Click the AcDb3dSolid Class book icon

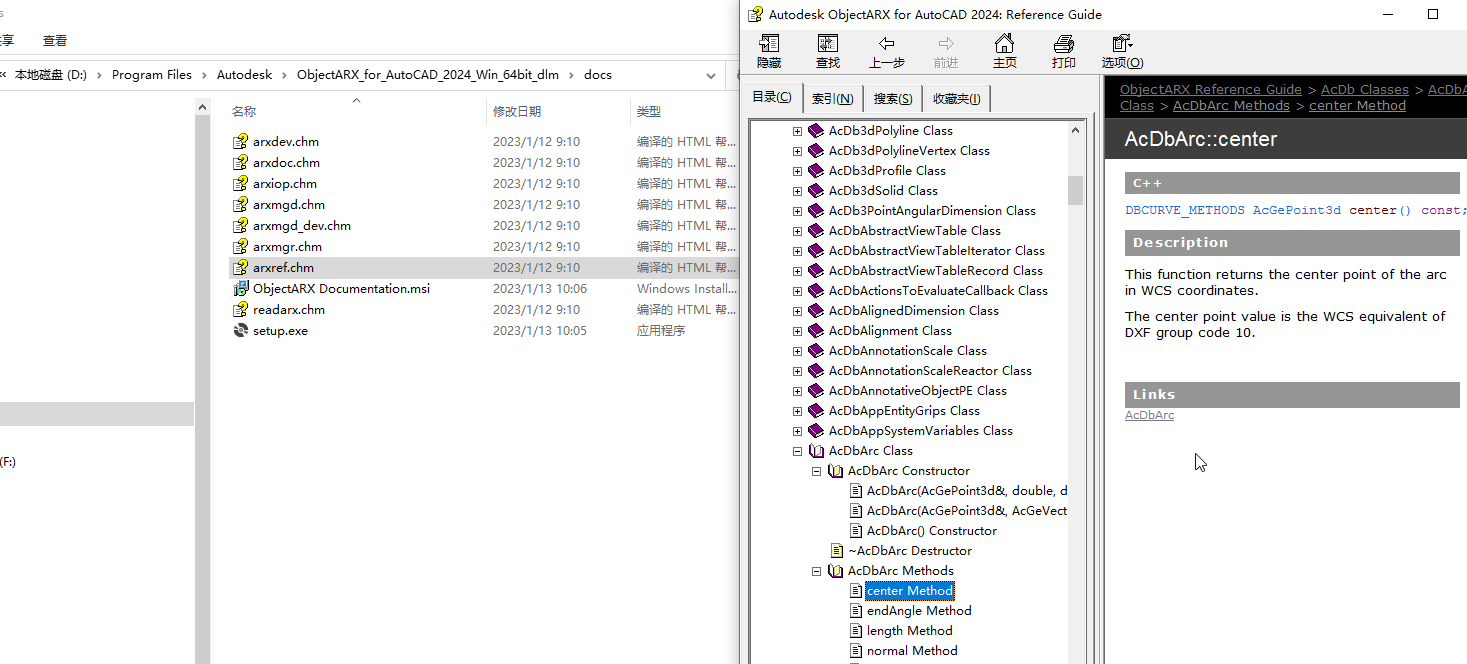816,191
